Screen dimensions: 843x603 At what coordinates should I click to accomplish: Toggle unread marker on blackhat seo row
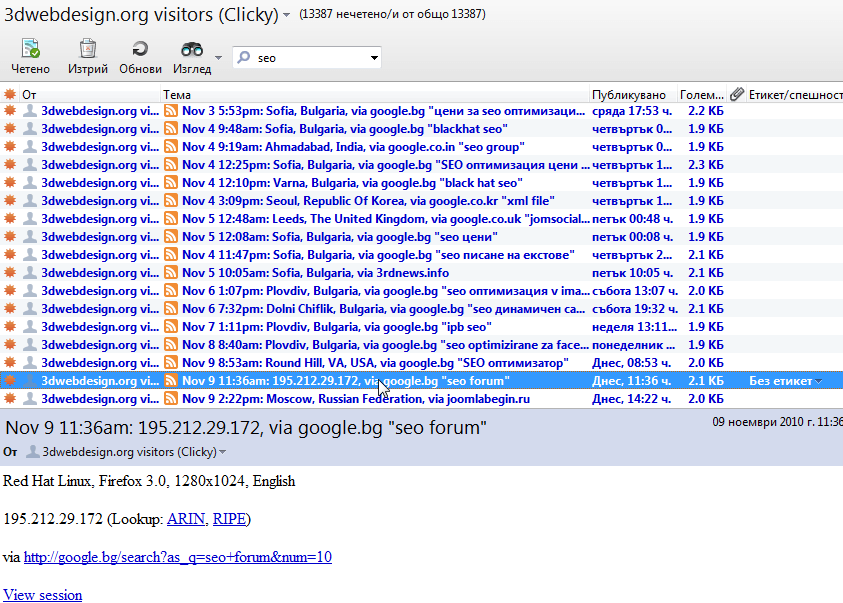click(10, 128)
